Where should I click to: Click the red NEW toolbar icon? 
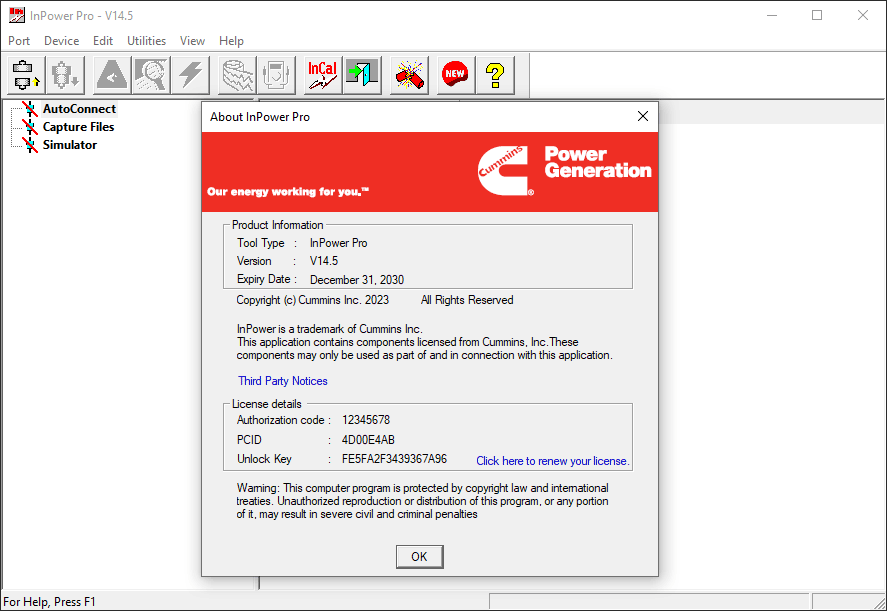454,74
